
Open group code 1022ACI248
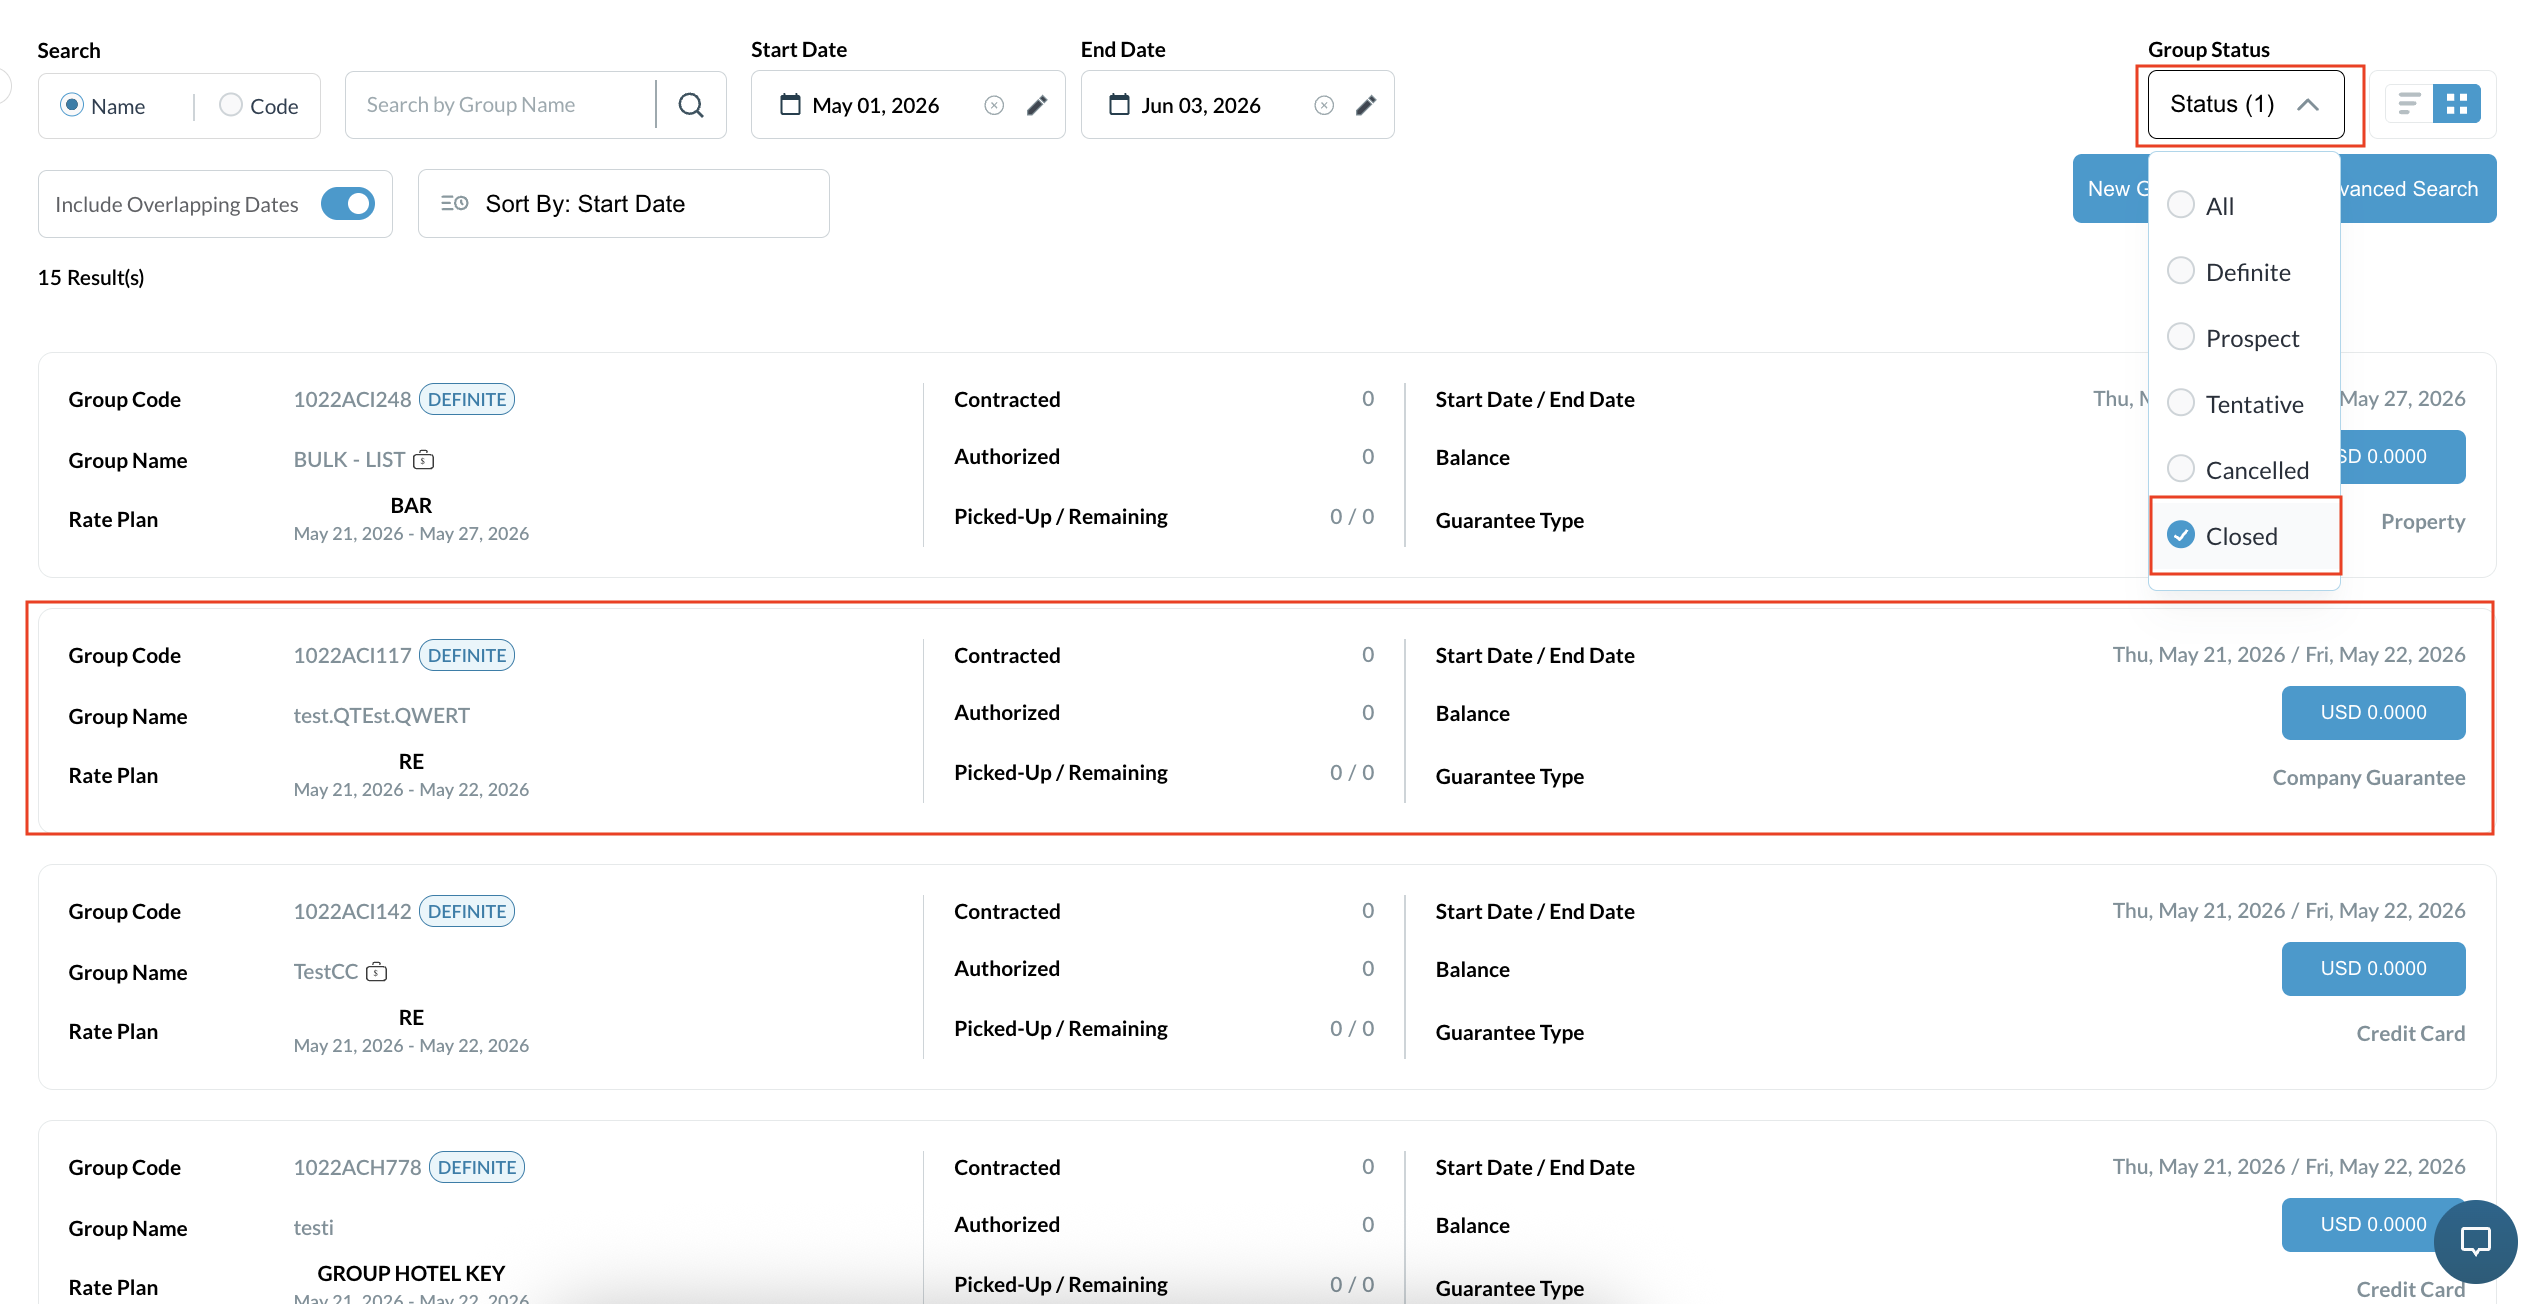tap(352, 399)
